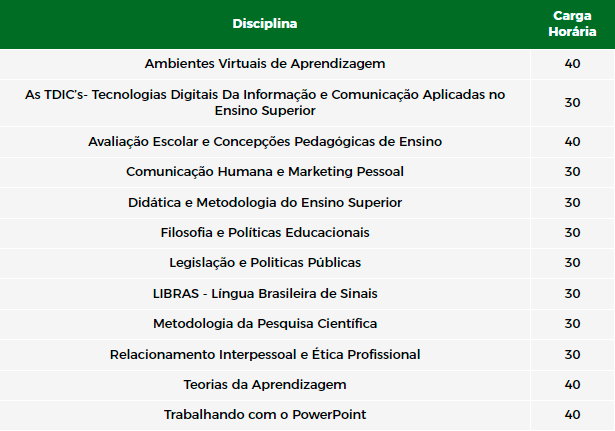Select LIBRAS - Língua Brasileira de Sinais
The height and width of the screenshot is (431, 615).
tap(265, 294)
